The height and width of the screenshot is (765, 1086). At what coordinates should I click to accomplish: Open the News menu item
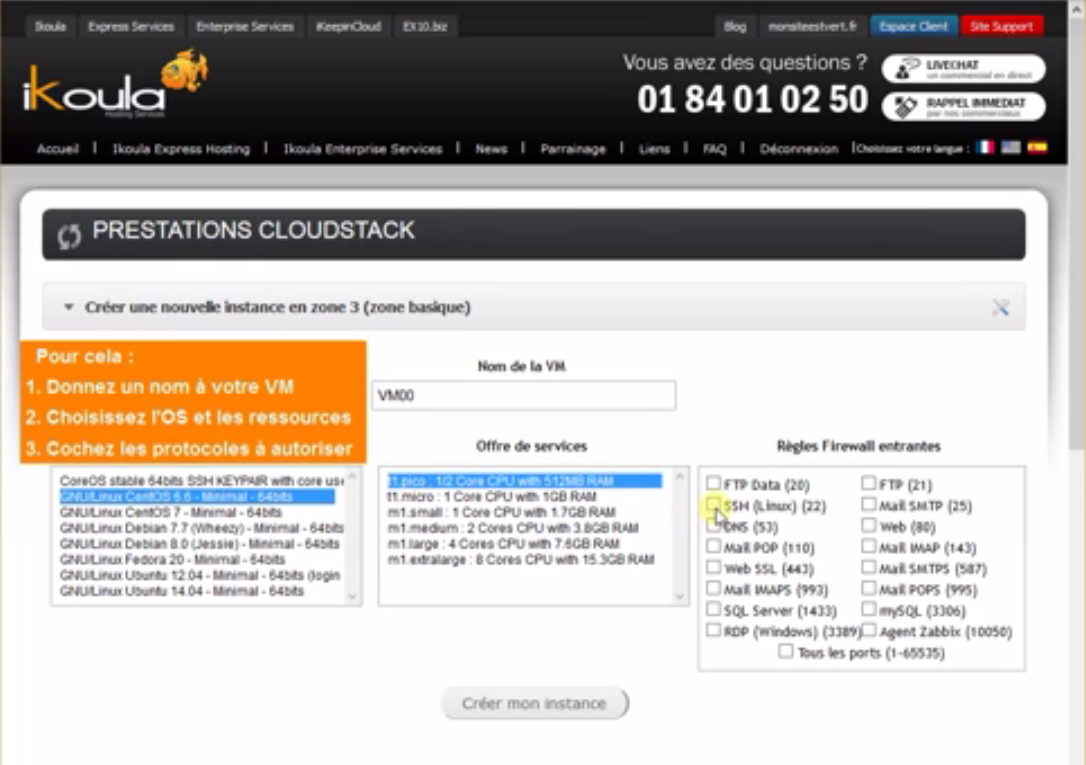(x=491, y=149)
